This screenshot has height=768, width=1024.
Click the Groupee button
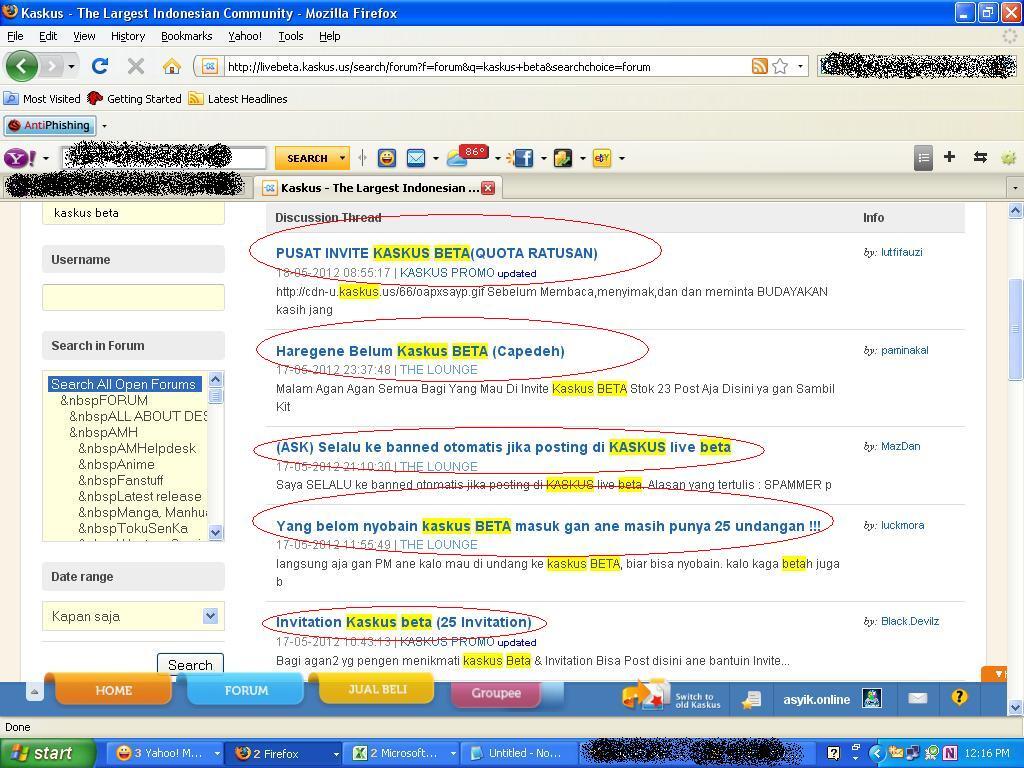[x=496, y=693]
